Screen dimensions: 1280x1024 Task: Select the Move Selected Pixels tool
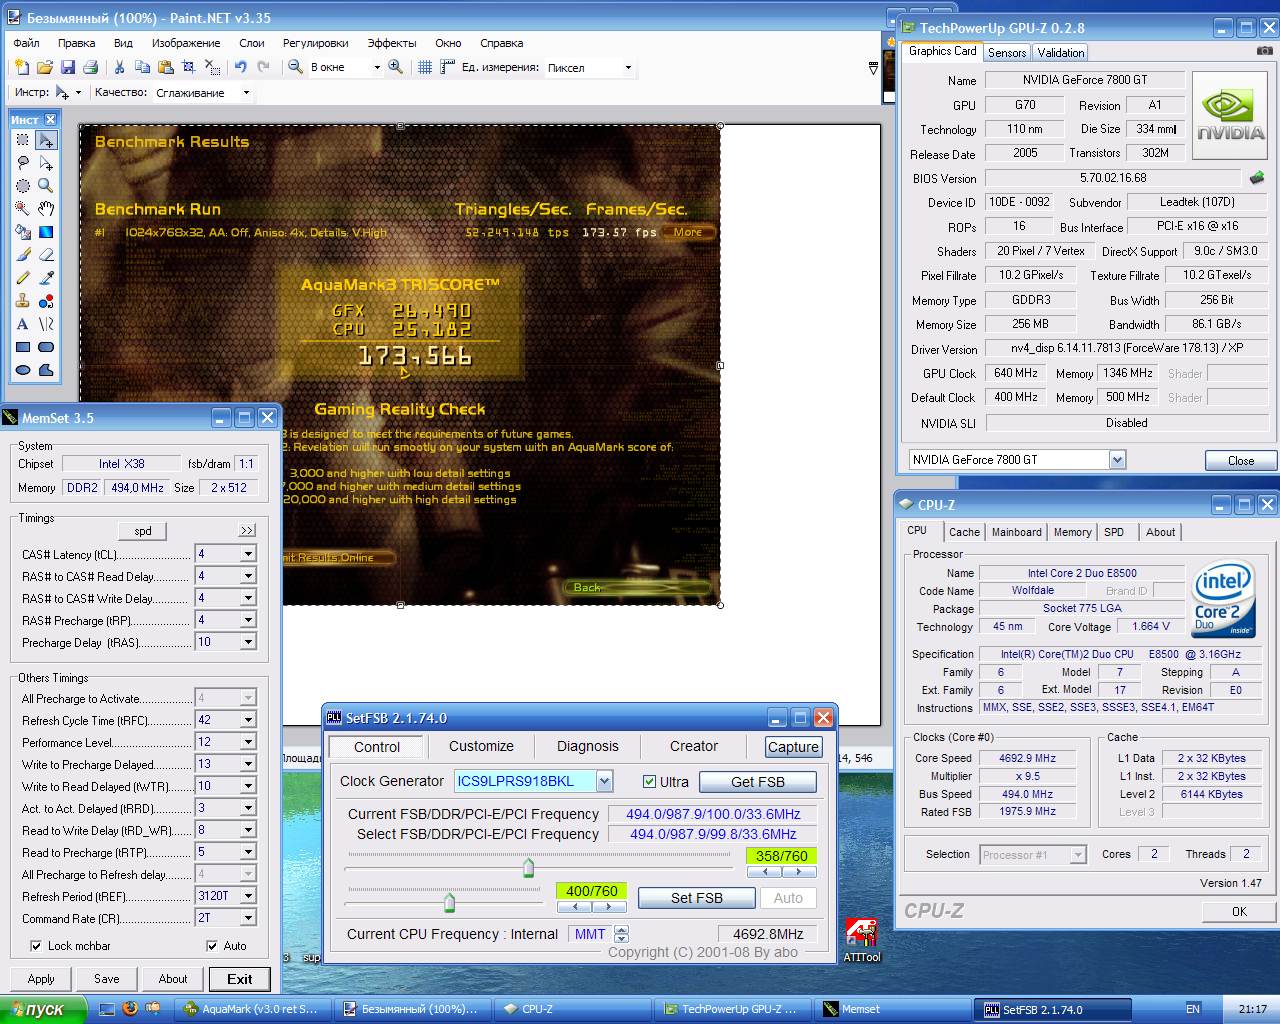(x=46, y=140)
